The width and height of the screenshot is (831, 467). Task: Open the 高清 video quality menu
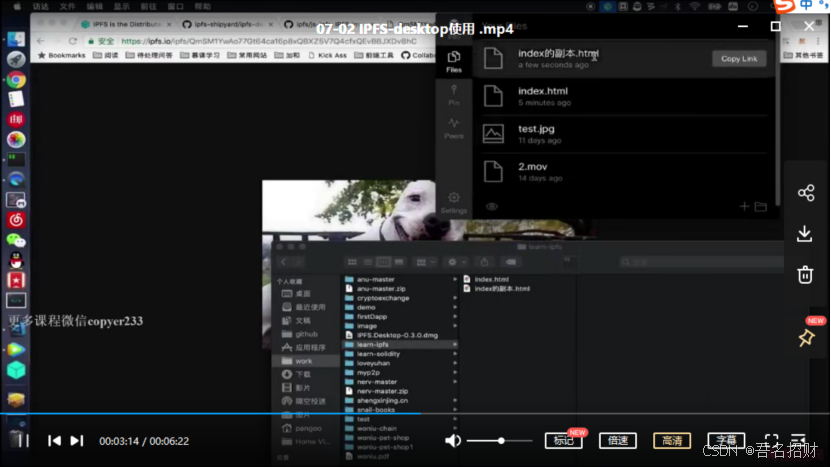click(x=672, y=440)
